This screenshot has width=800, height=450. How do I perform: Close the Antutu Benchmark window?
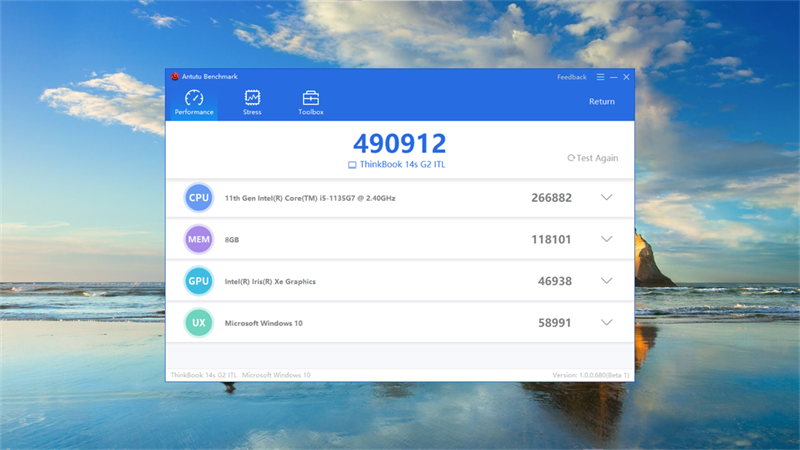(x=626, y=77)
